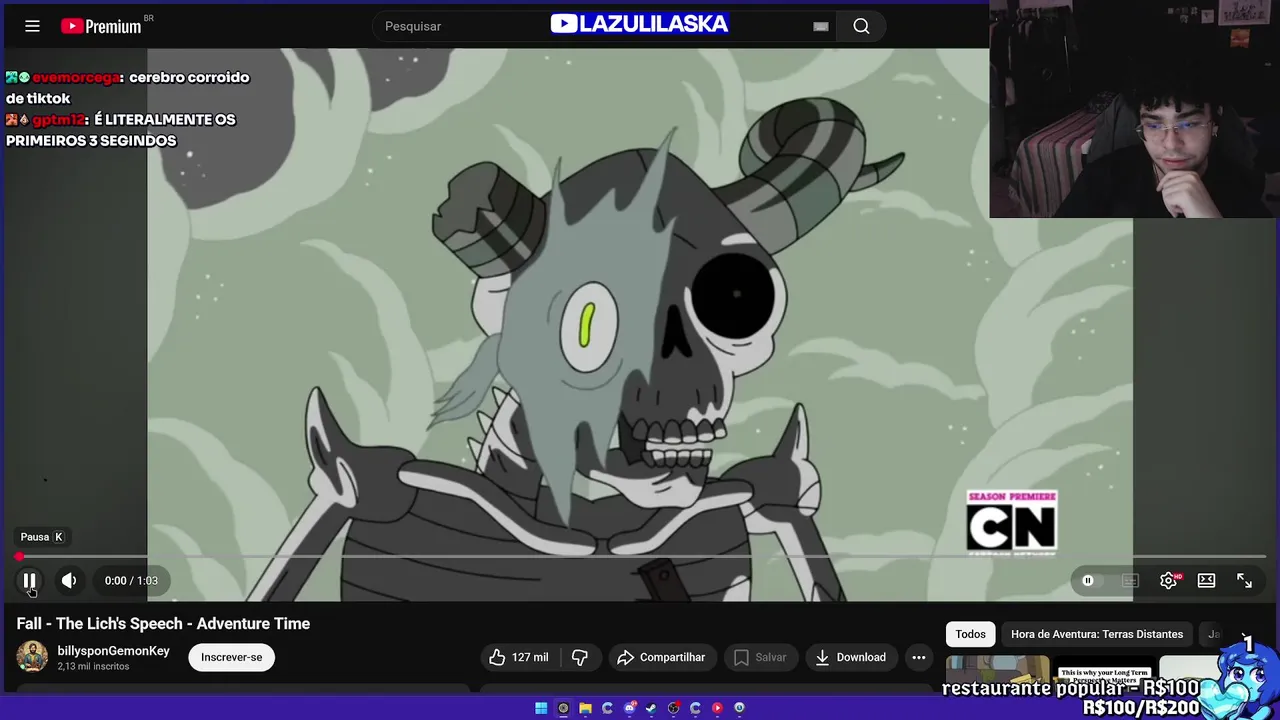The height and width of the screenshot is (720, 1280).
Task: Click the active browser icon on taskbar
Action: (x=563, y=708)
